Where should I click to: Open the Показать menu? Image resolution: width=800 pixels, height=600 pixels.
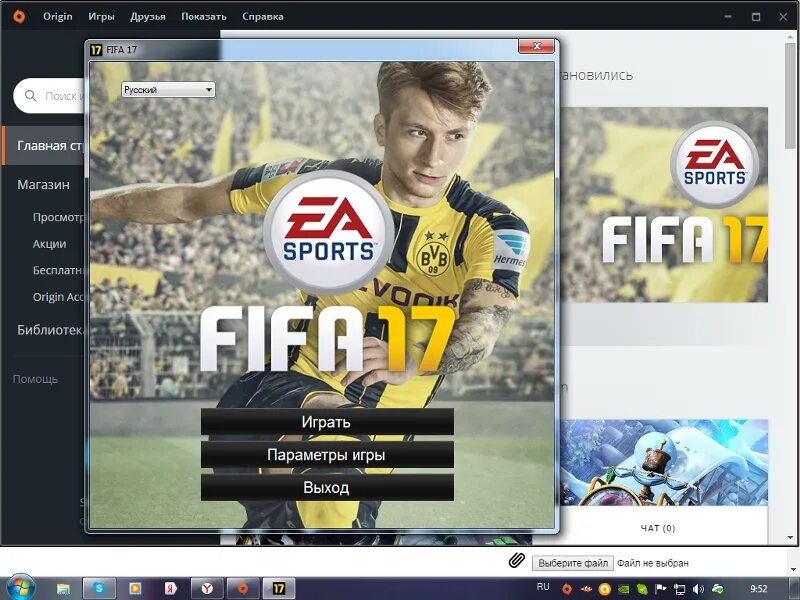pyautogui.click(x=204, y=16)
